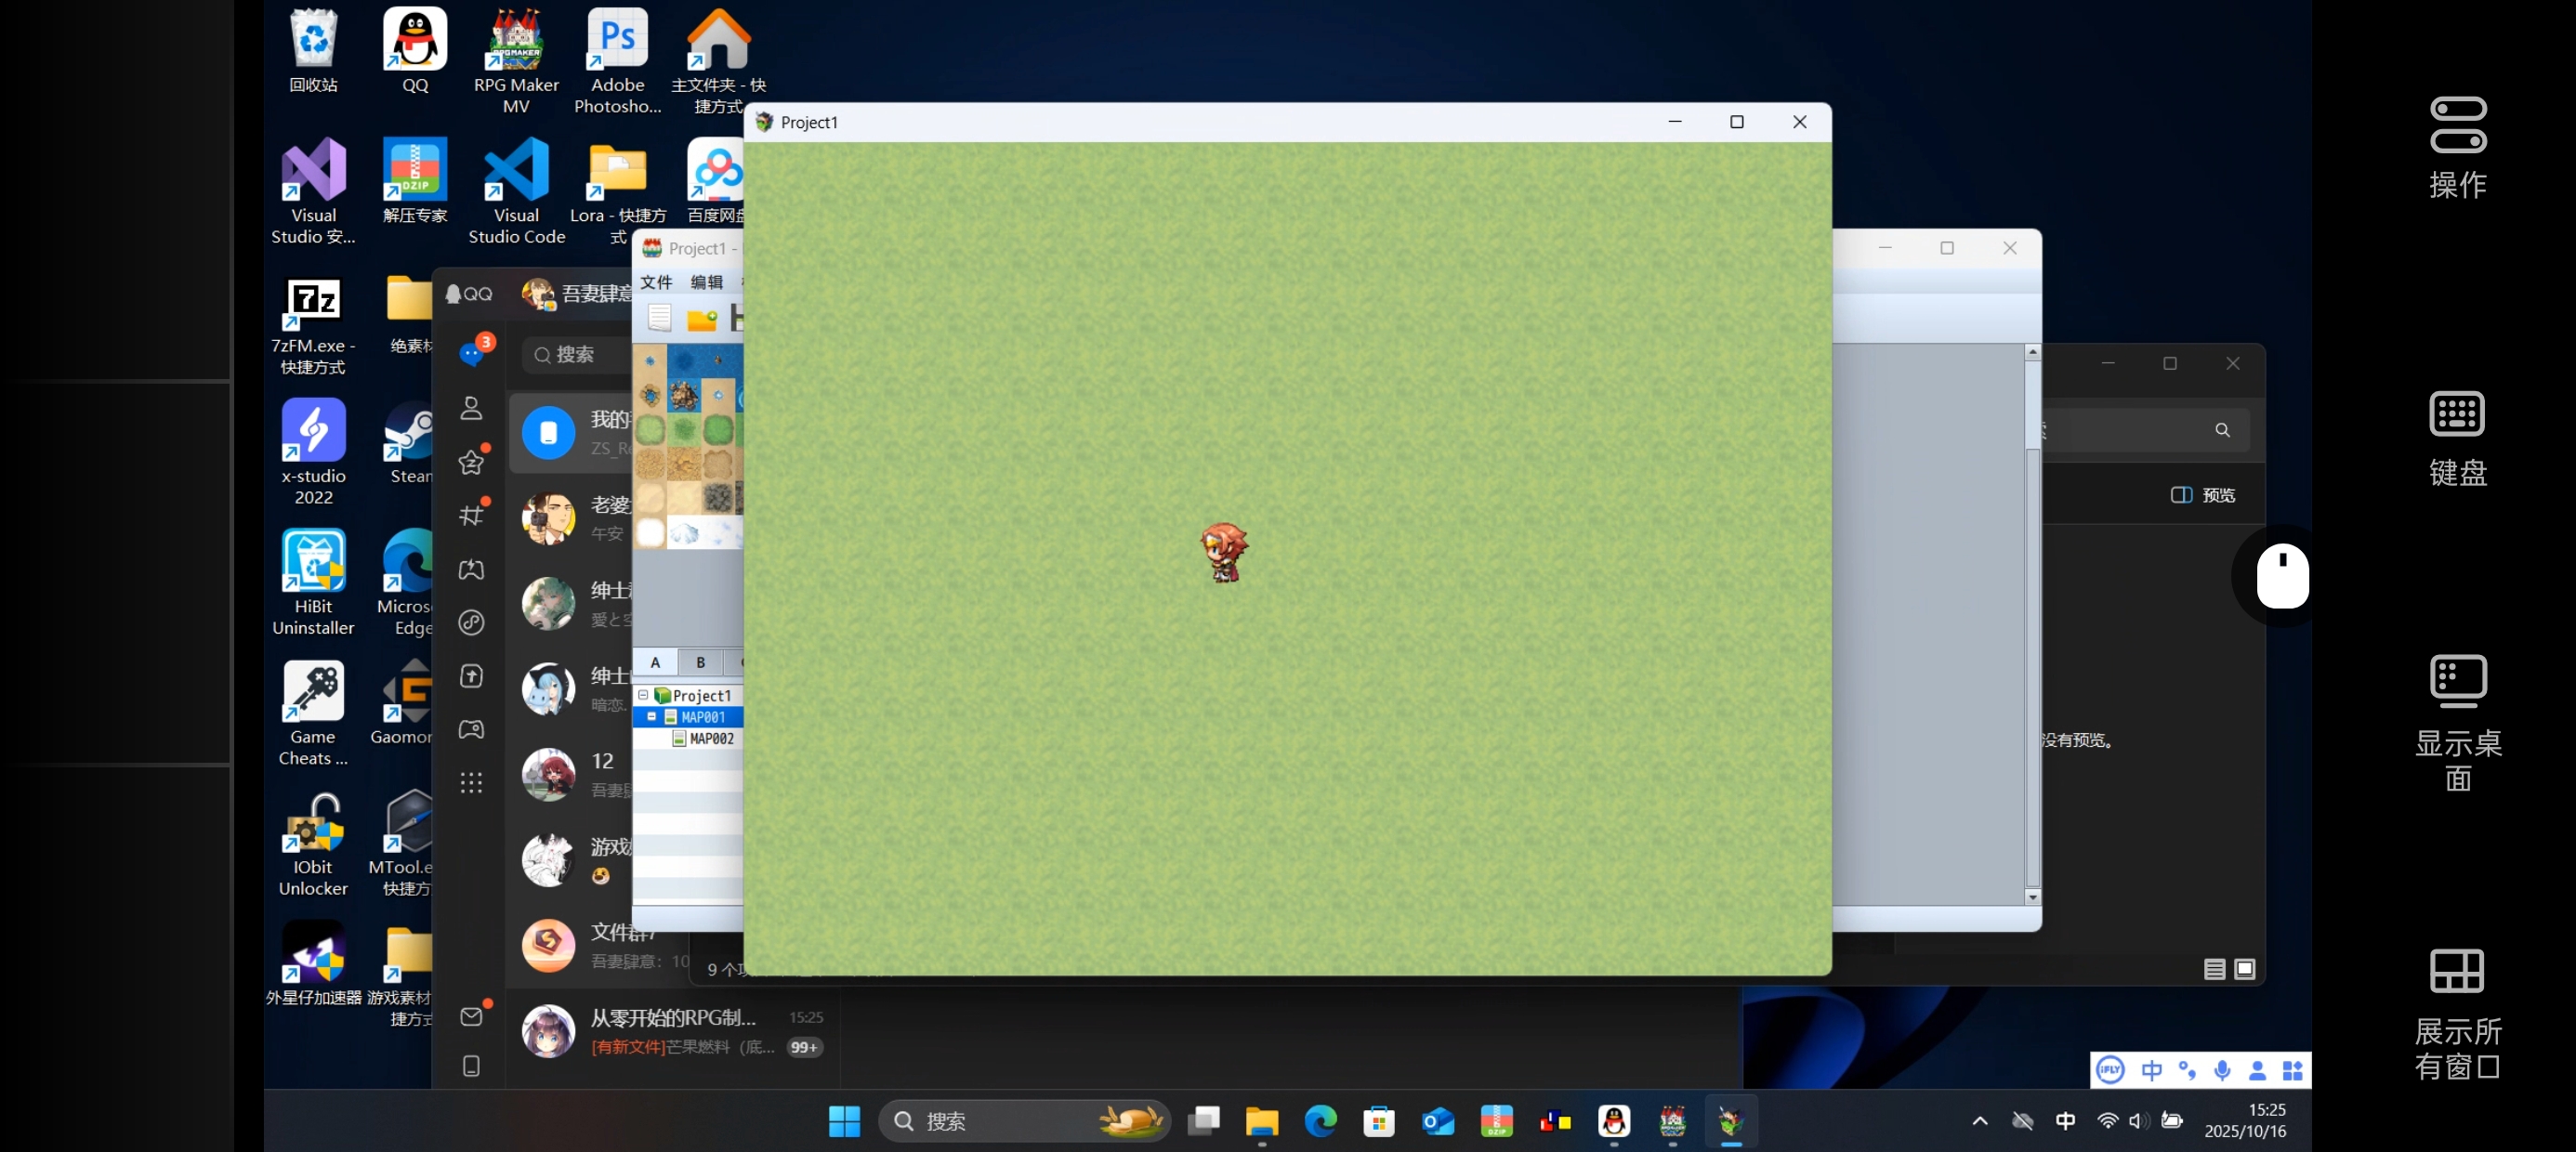Click the search magnifier icon in file explorer window
Image resolution: width=2576 pixels, height=1152 pixels.
pos(2222,430)
